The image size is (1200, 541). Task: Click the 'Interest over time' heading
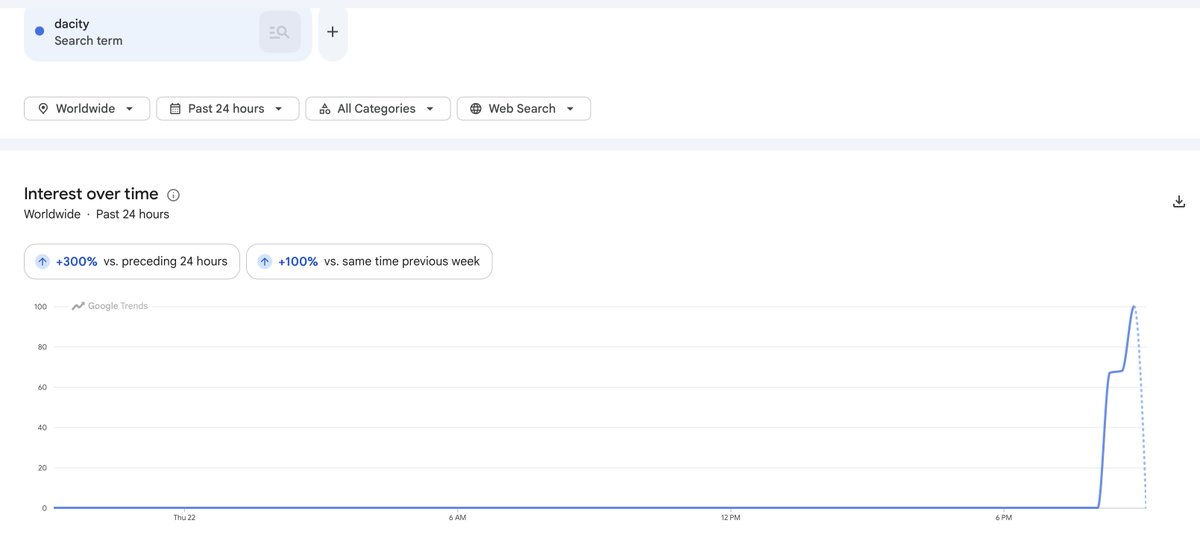click(x=91, y=194)
